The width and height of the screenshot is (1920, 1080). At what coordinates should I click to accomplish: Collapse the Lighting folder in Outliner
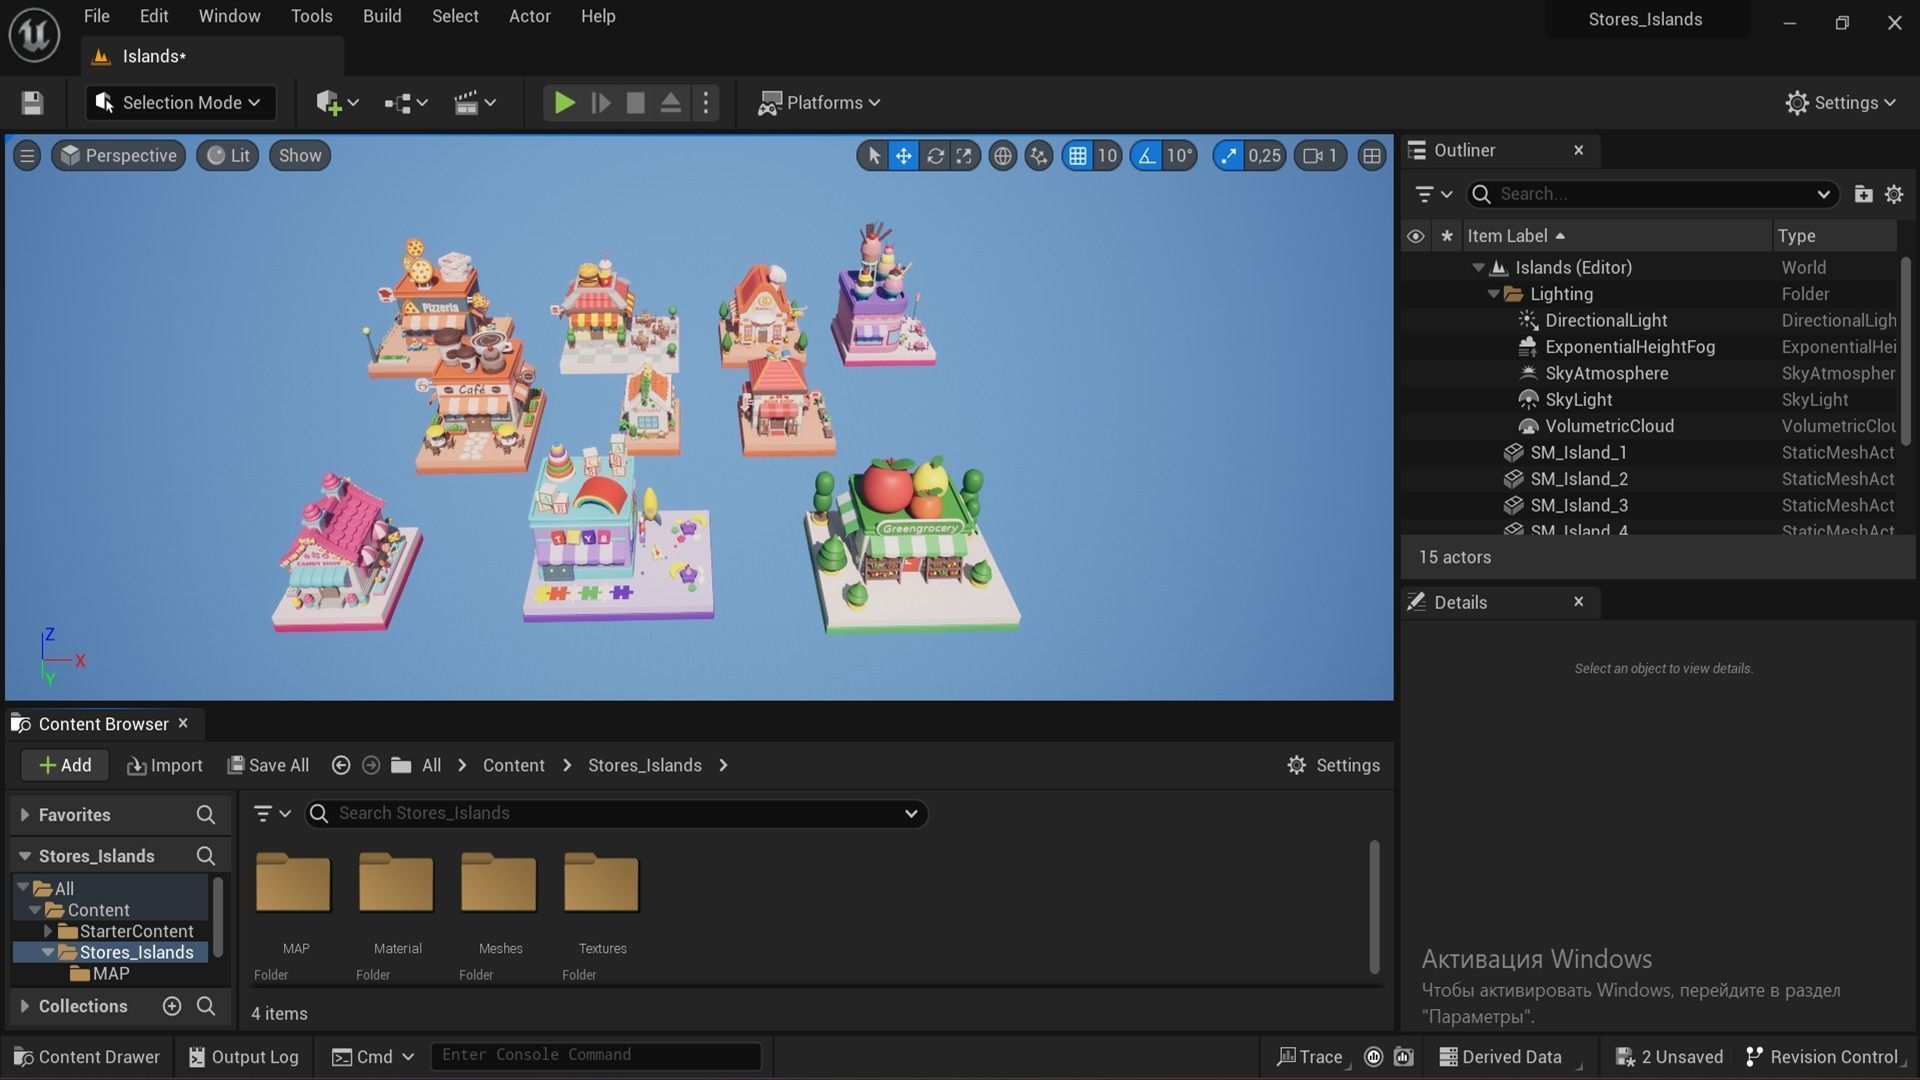point(1493,294)
